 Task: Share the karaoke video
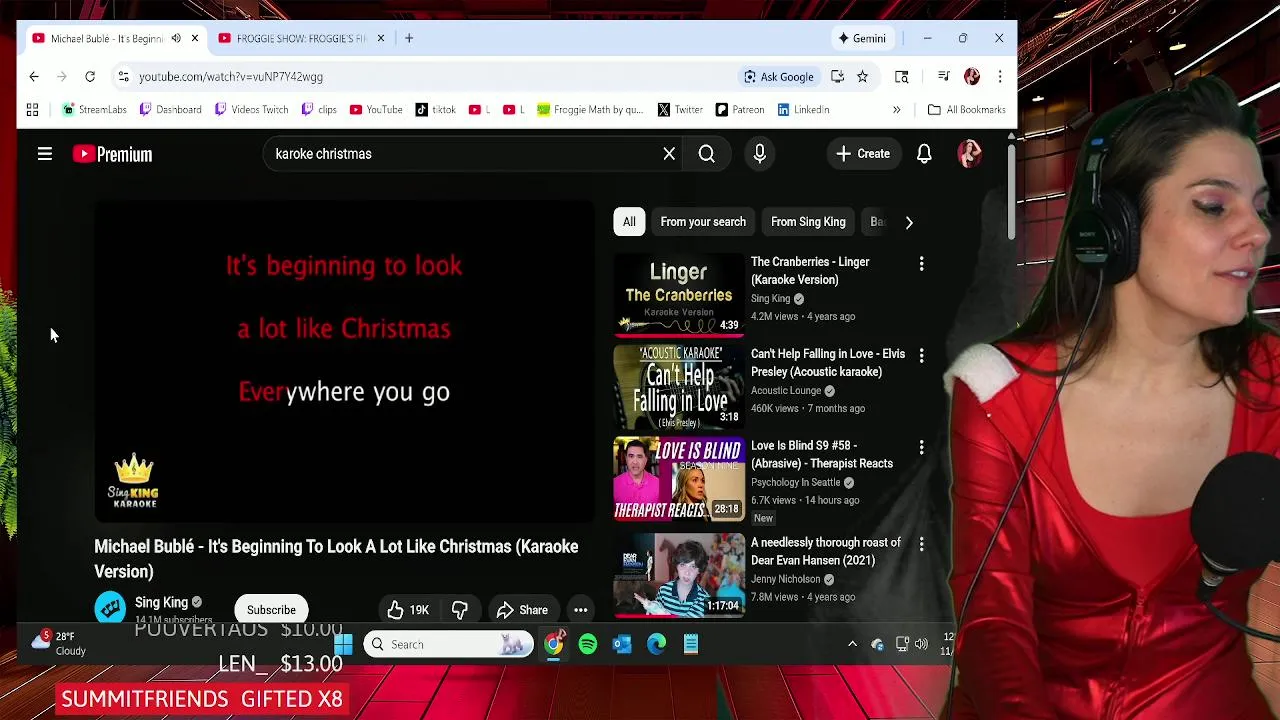click(522, 610)
